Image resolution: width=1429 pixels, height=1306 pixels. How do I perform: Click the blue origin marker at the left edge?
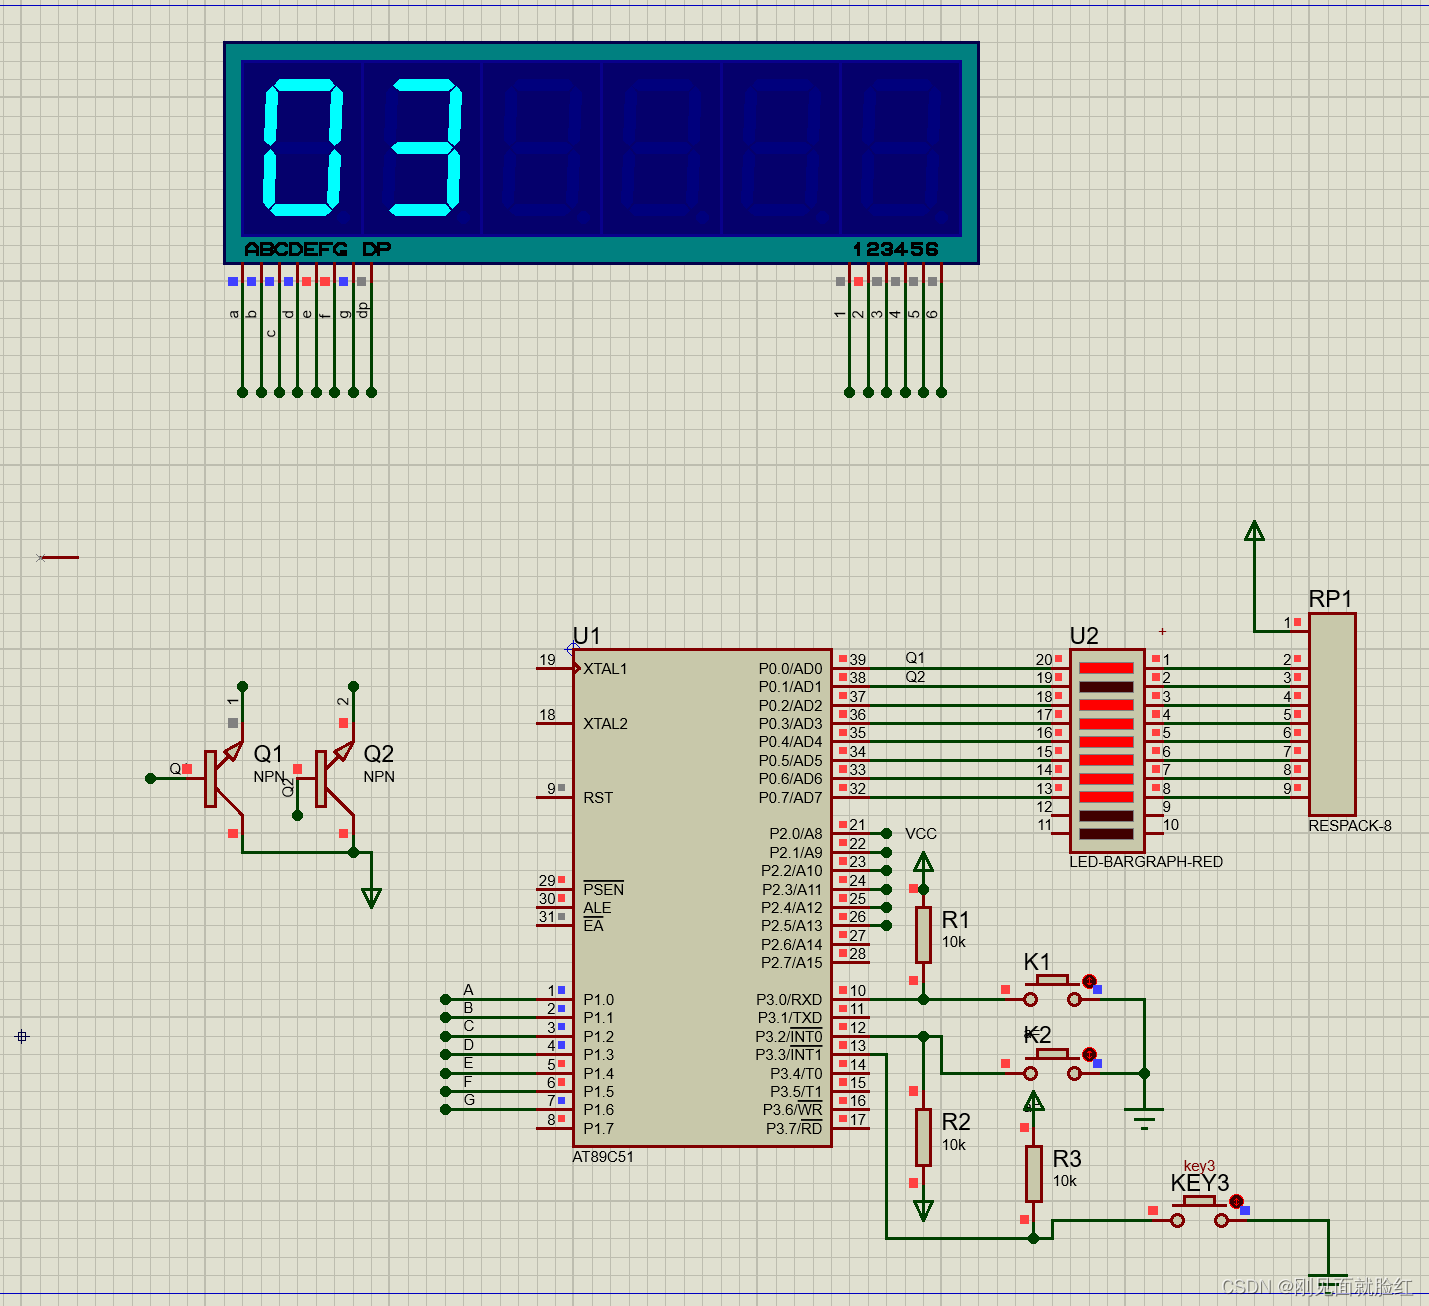(x=22, y=1036)
